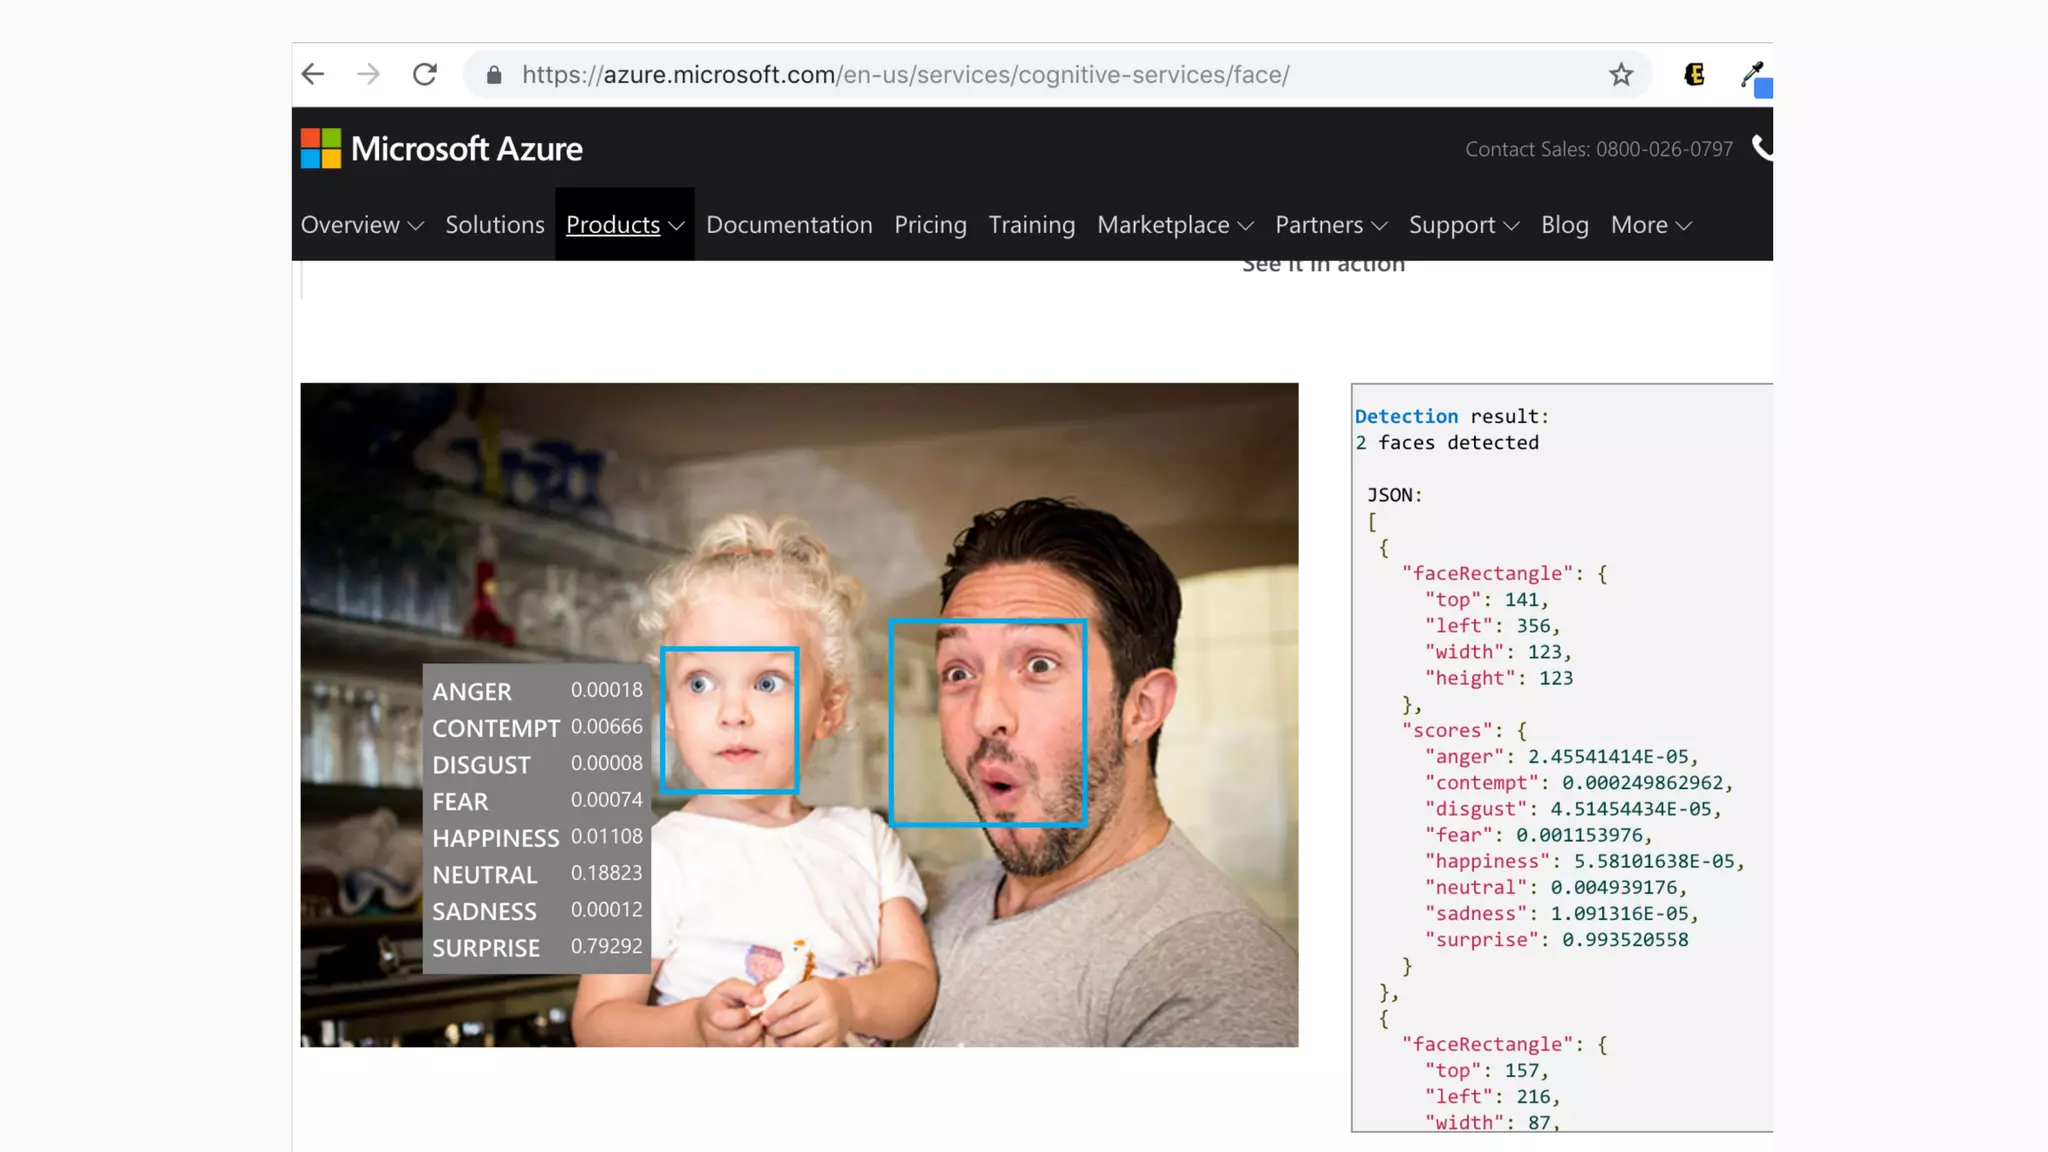
Task: Click the phone icon near Contact Sales
Action: click(1761, 148)
